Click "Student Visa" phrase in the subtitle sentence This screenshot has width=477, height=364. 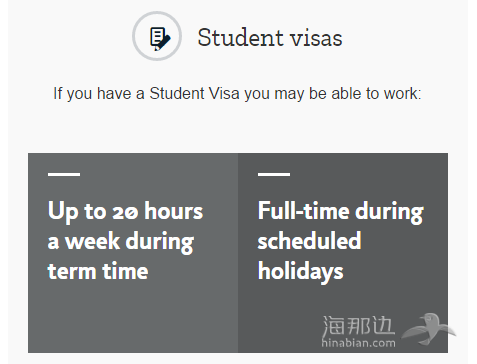click(194, 93)
